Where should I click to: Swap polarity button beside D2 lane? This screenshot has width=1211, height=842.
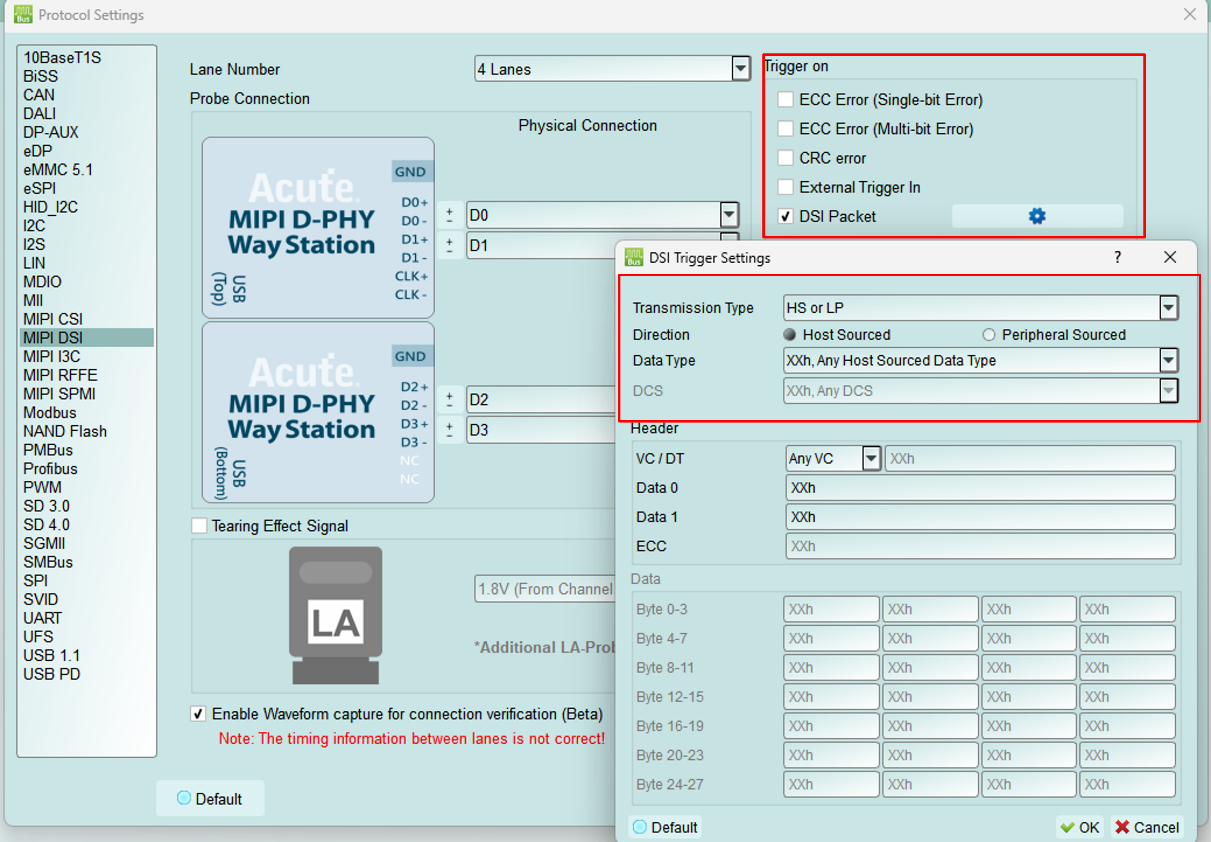(450, 400)
